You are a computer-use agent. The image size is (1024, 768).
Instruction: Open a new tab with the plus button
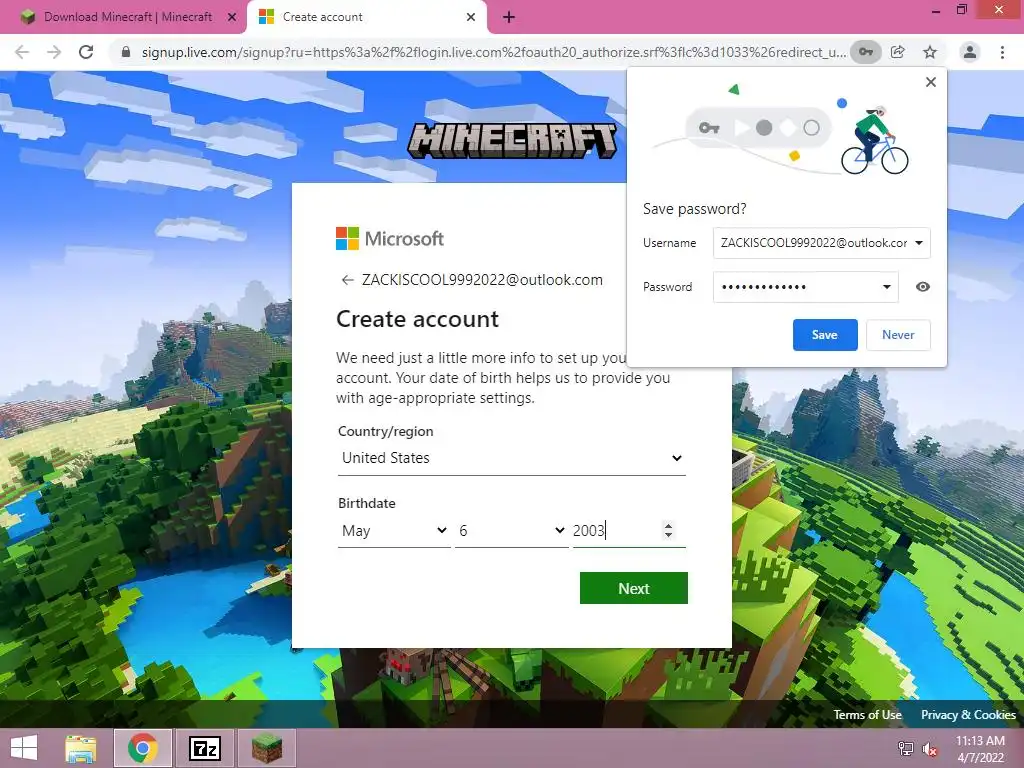coord(509,18)
